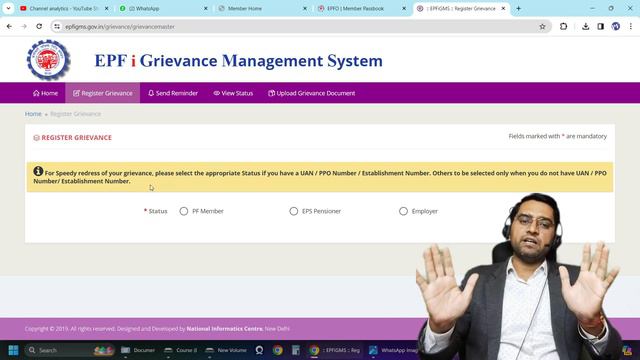640x360 pixels.
Task: Click the address bar URL field
Action: coord(300,27)
